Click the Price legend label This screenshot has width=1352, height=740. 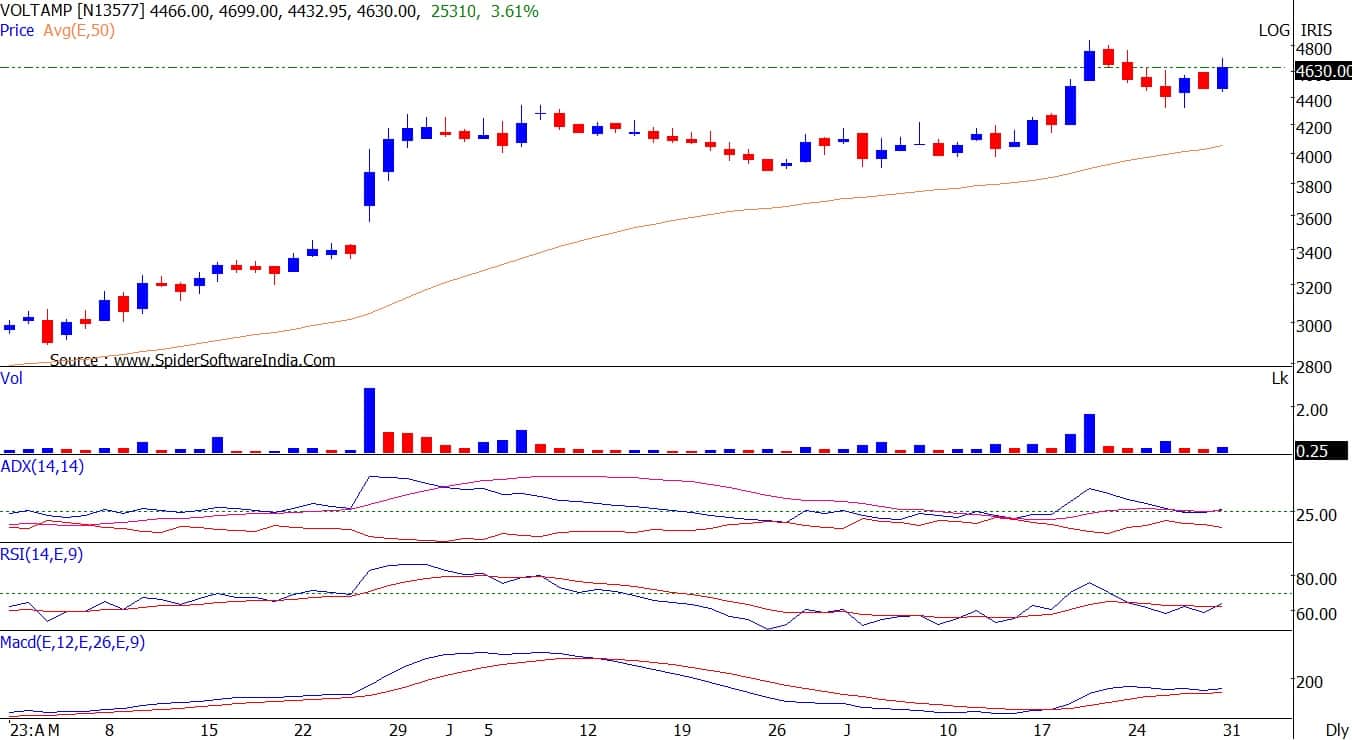point(18,31)
